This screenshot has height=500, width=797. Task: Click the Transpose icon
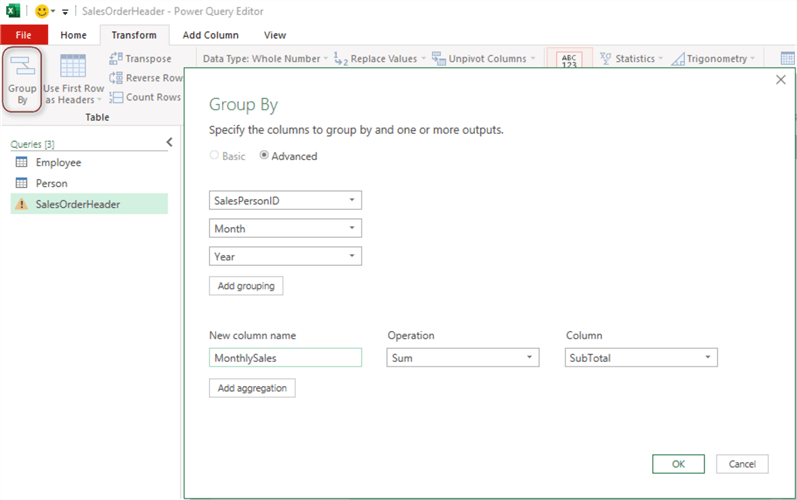coord(116,59)
